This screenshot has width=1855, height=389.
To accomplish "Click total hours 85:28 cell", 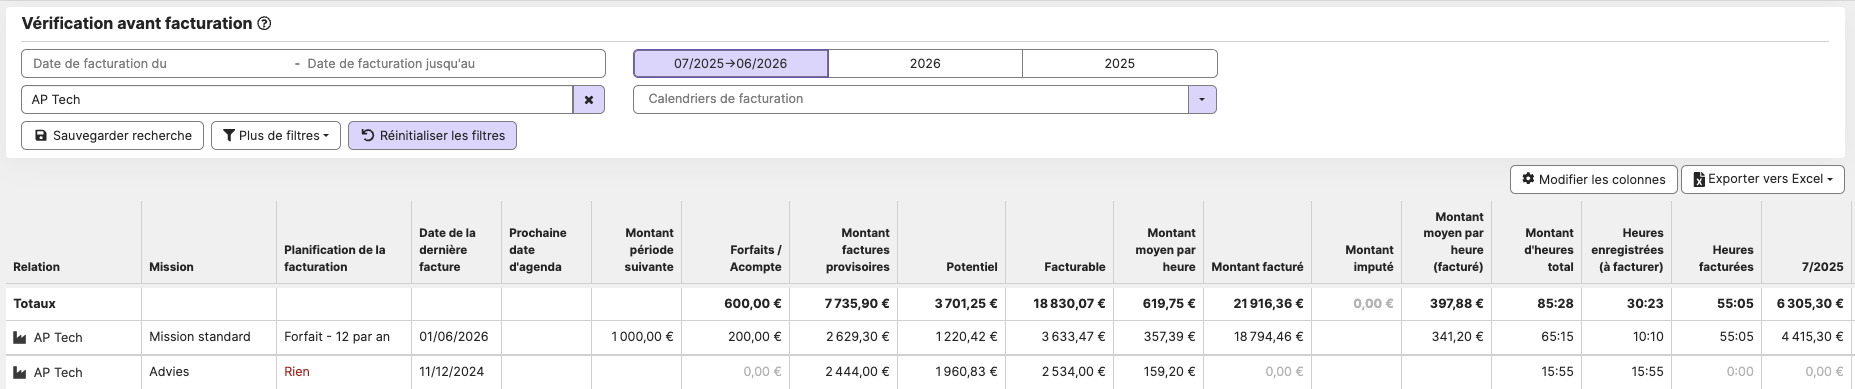I will (1555, 303).
